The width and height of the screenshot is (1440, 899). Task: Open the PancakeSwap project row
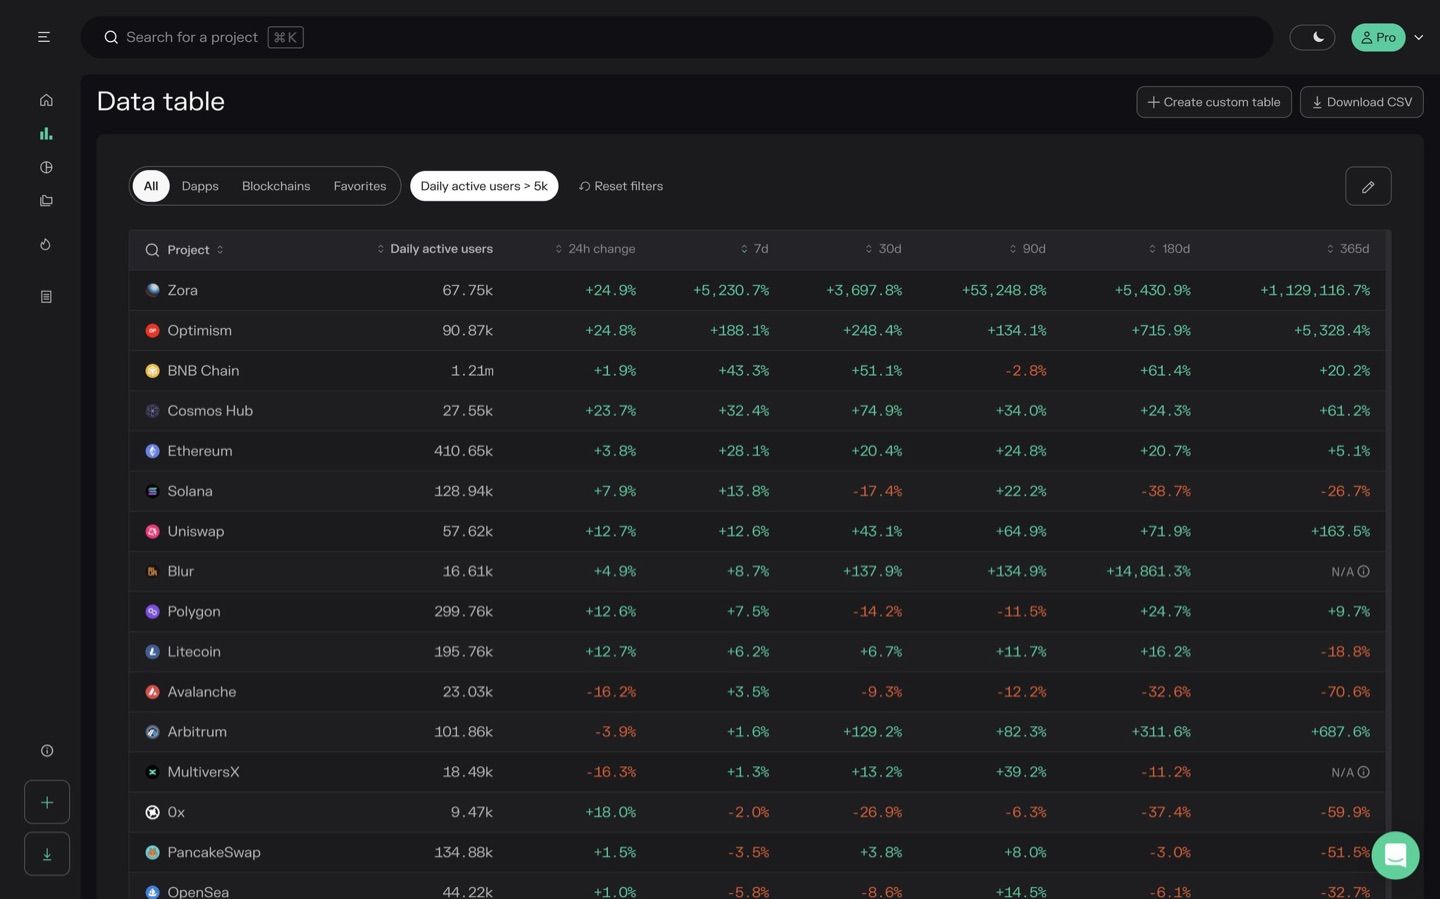(757, 852)
